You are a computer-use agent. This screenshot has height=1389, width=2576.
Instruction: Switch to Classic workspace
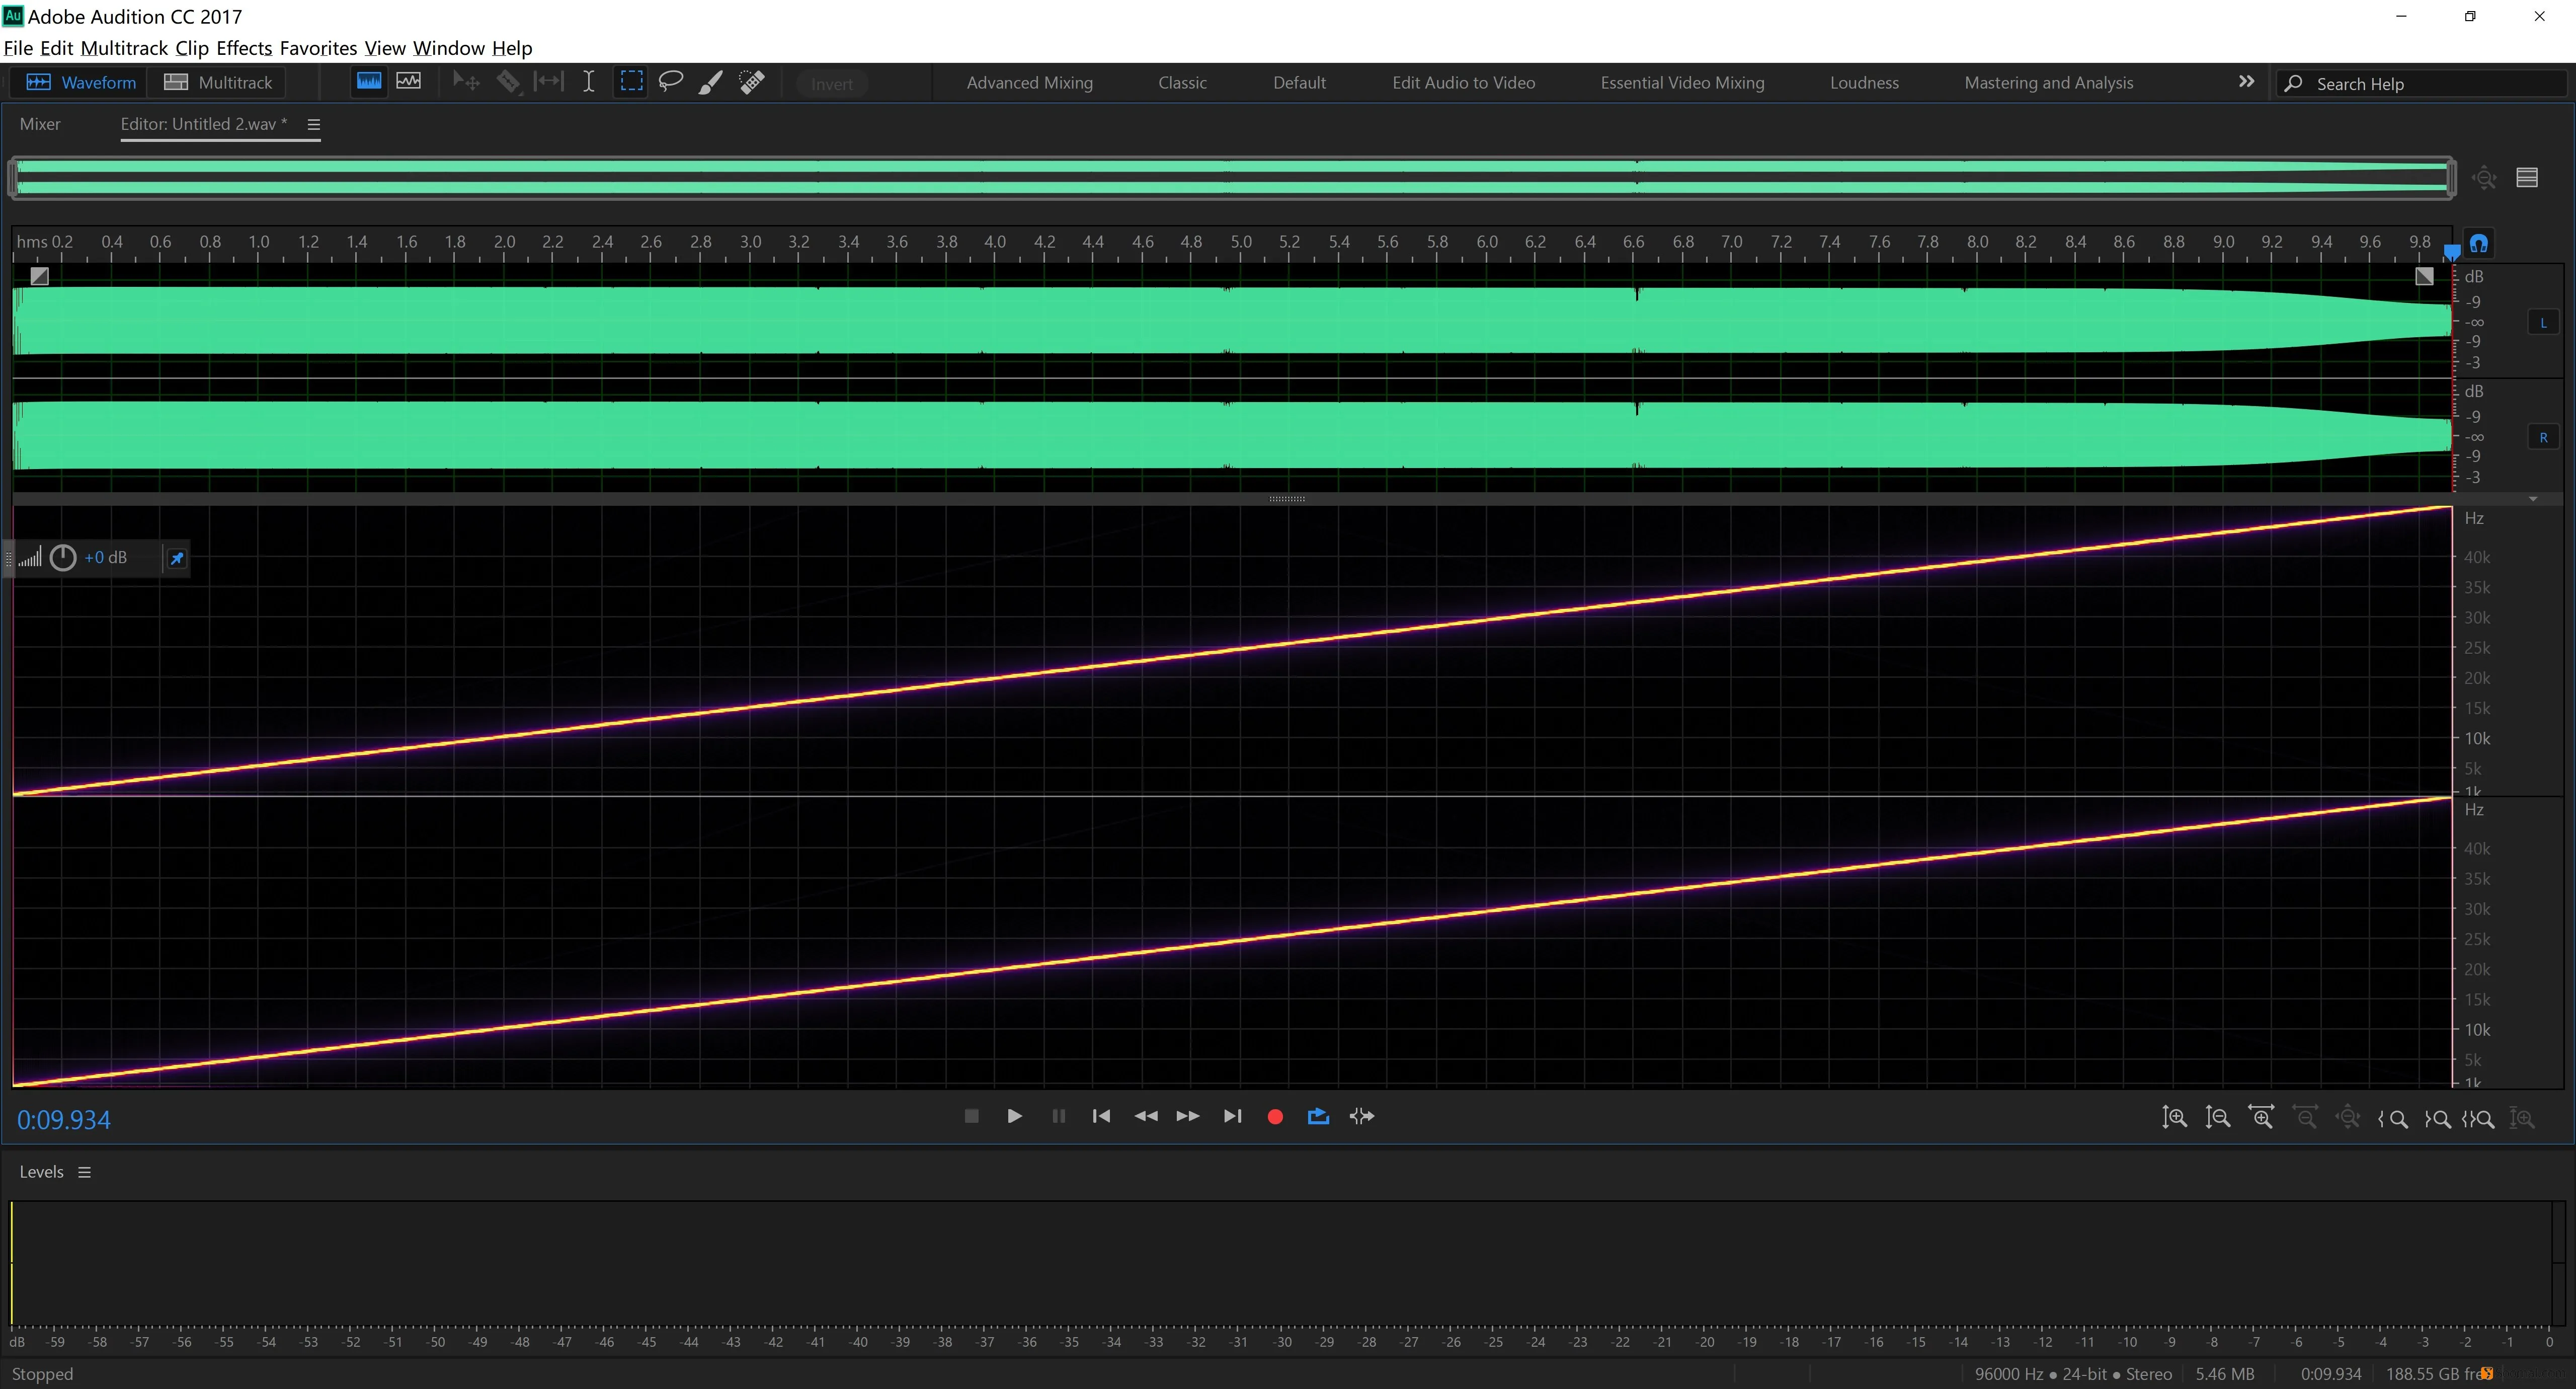1182,83
